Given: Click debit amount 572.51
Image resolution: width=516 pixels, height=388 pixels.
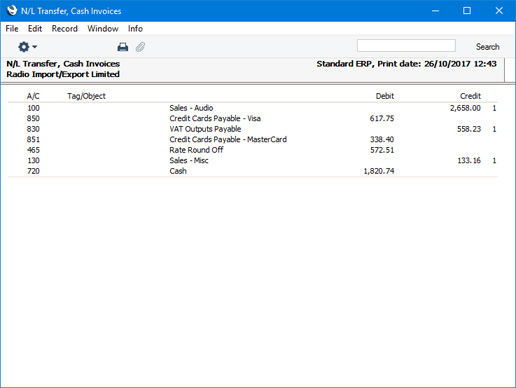Looking at the screenshot, I should coord(382,150).
